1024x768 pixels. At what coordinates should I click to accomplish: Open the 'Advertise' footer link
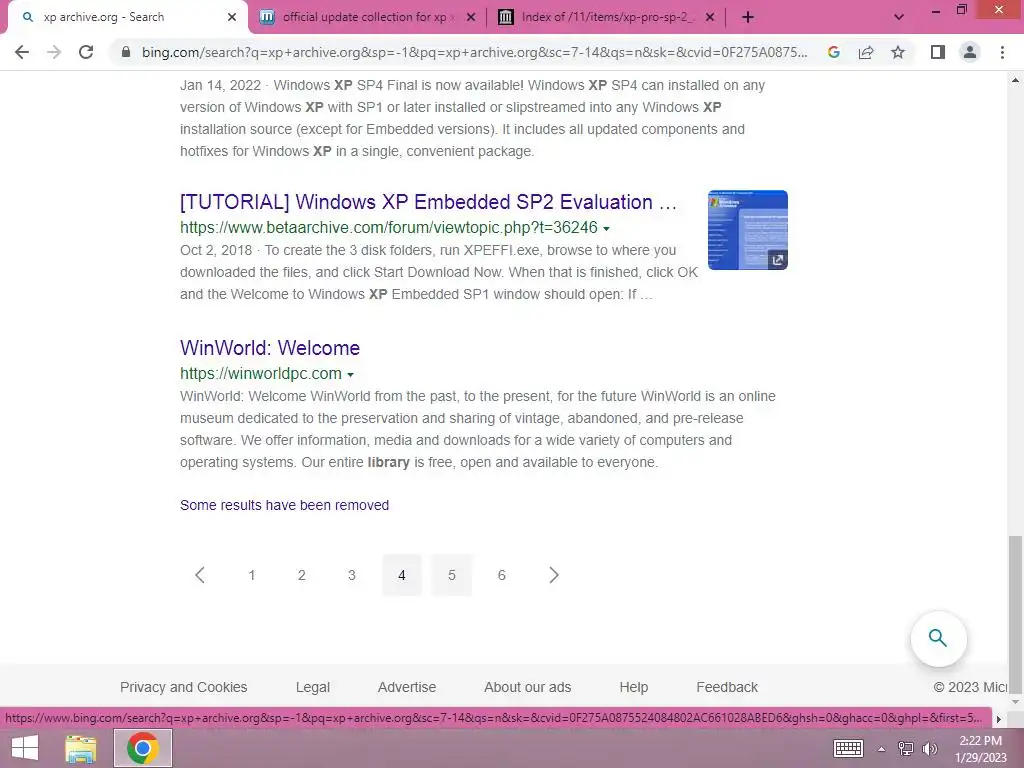click(407, 687)
